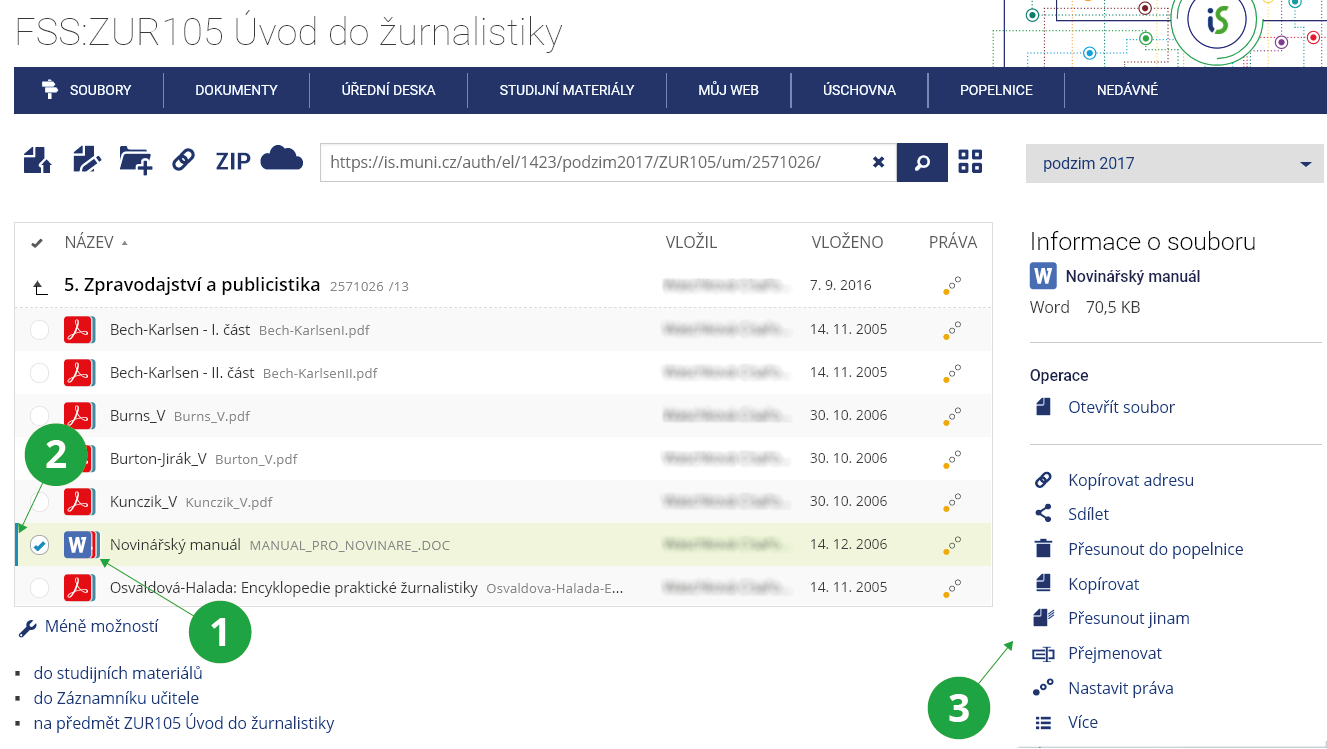
Task: Expand the Více menu in operations
Action: point(1082,722)
